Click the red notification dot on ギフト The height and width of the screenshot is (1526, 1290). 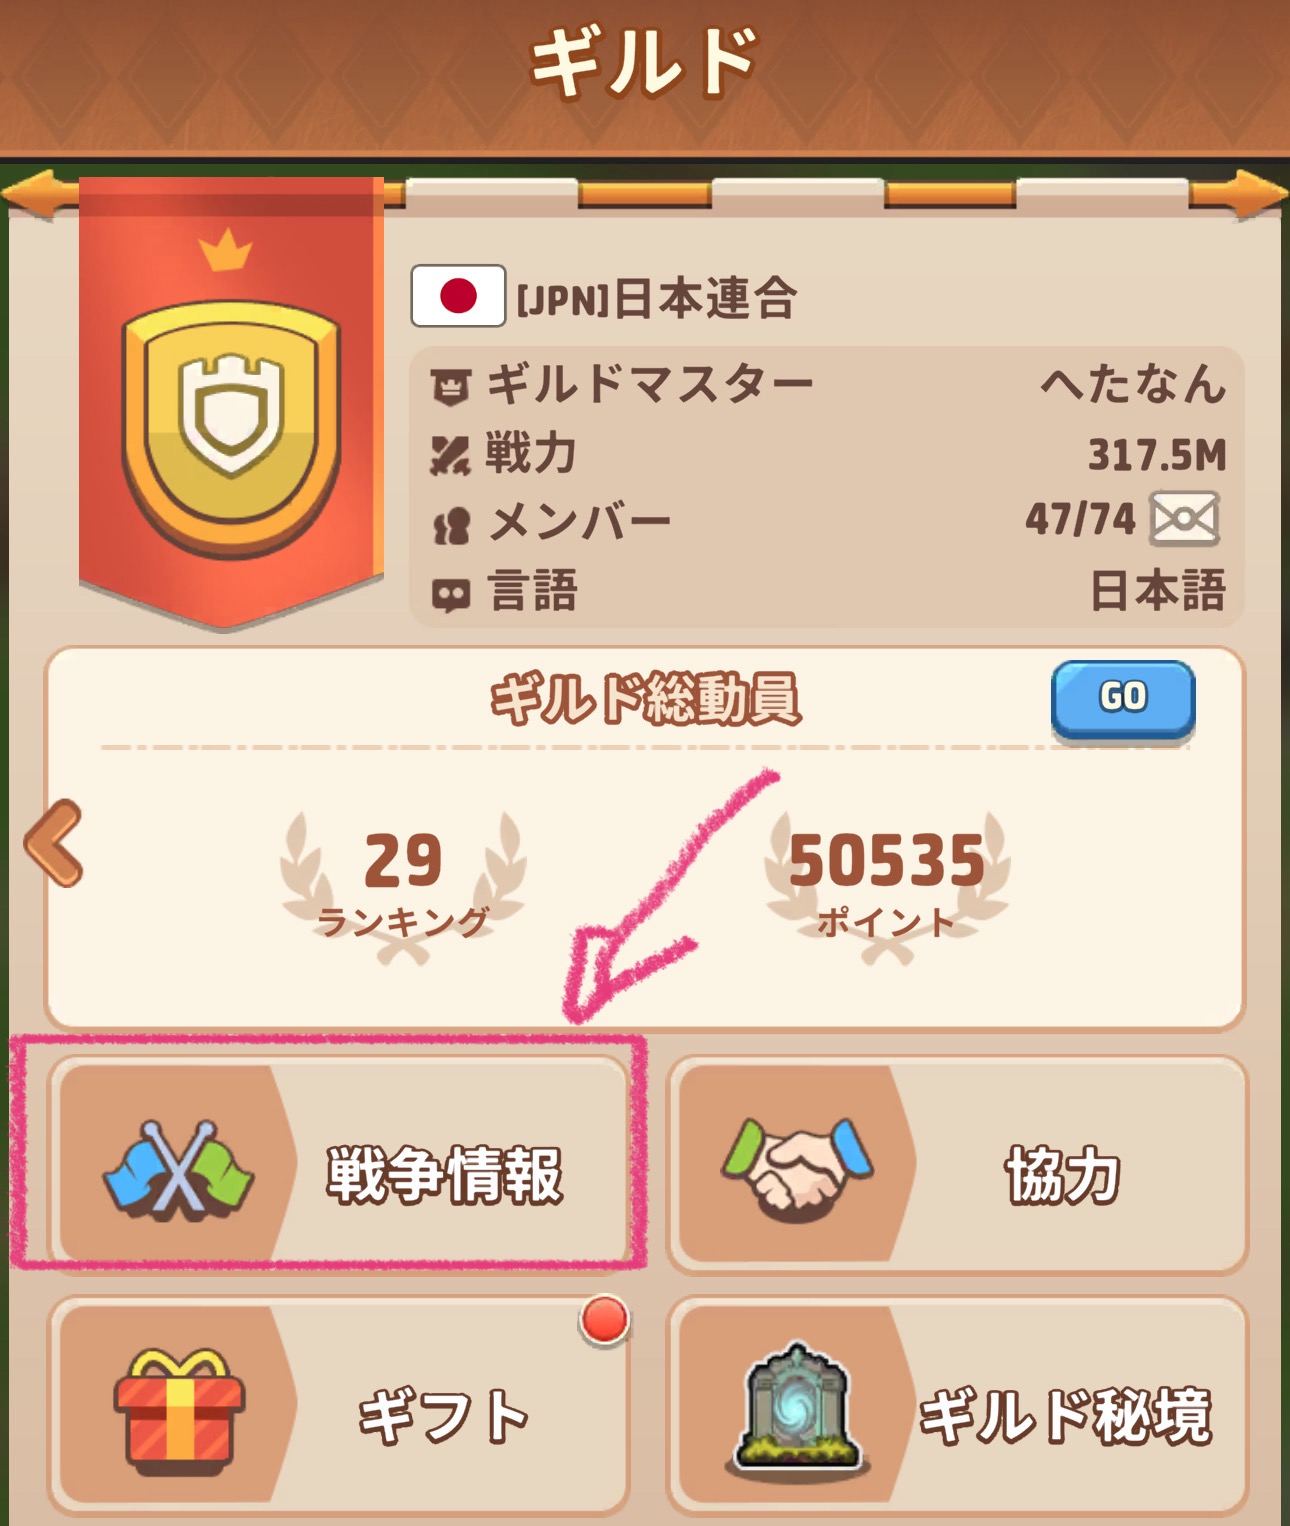pos(604,1320)
